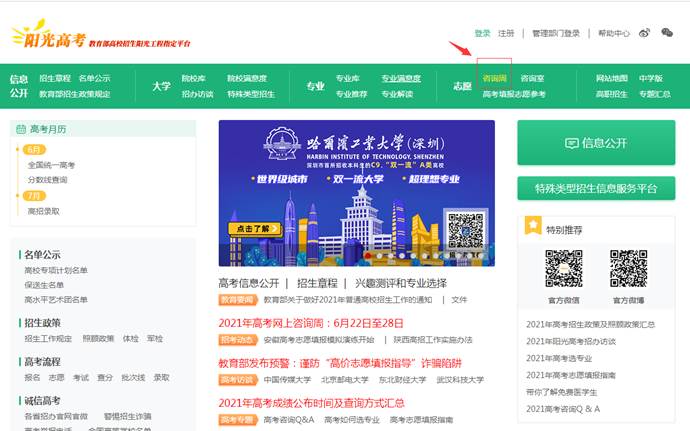This screenshot has height=431, width=690.
Task: Open 名单公示 in green nav bar
Action: pos(94,78)
